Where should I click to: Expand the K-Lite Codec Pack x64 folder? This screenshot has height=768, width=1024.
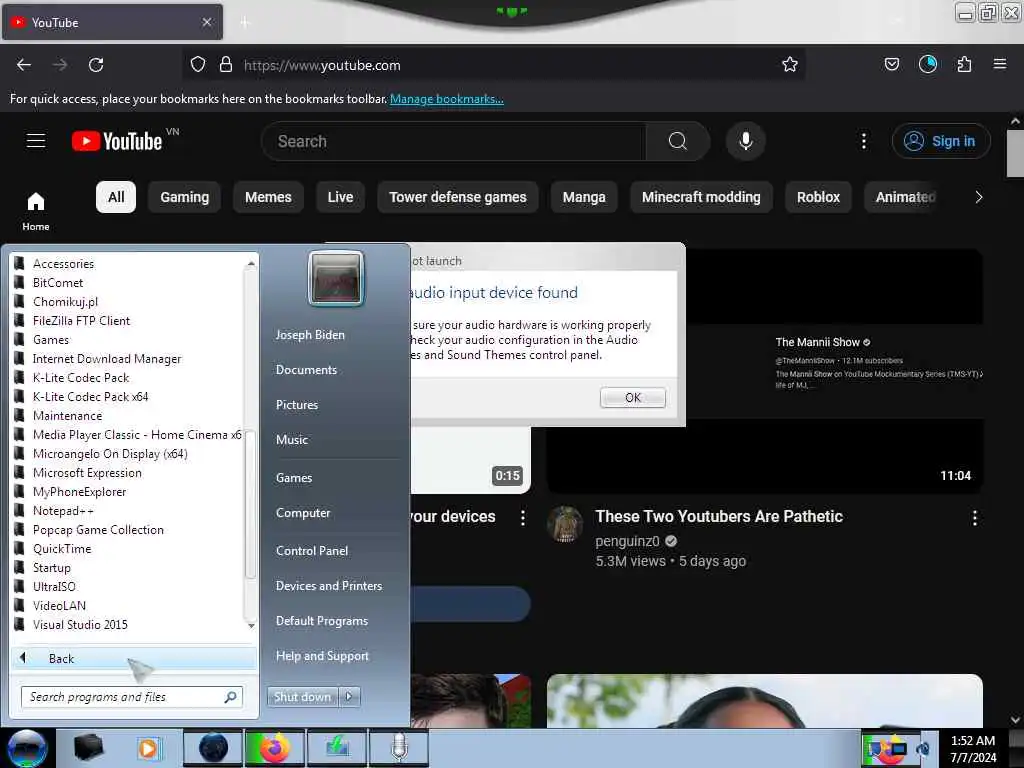point(90,396)
